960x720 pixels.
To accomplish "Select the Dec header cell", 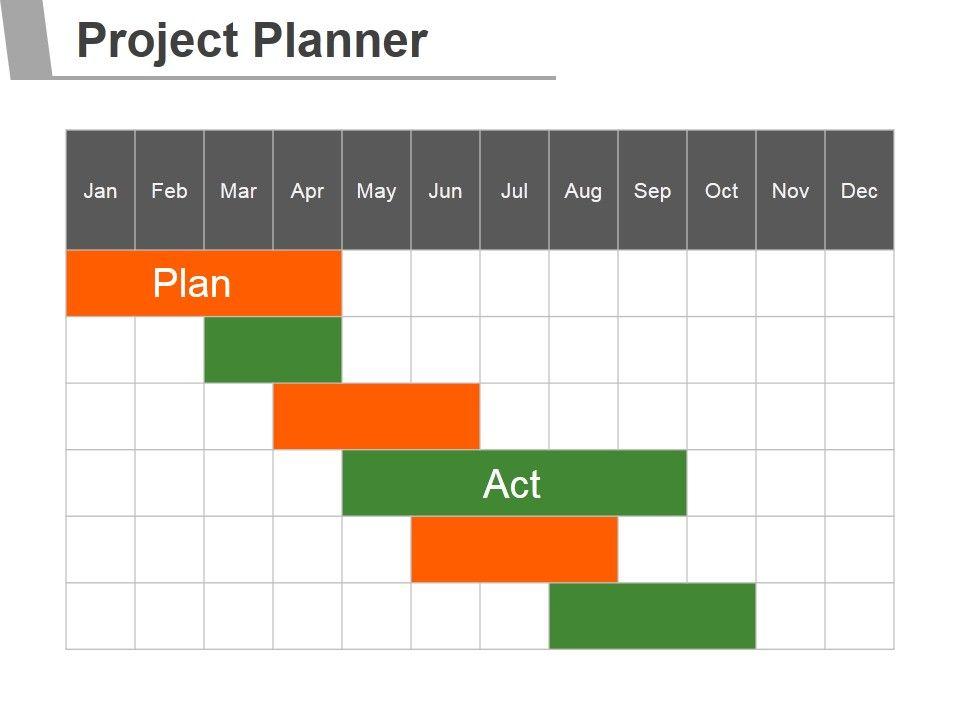I will 859,190.
